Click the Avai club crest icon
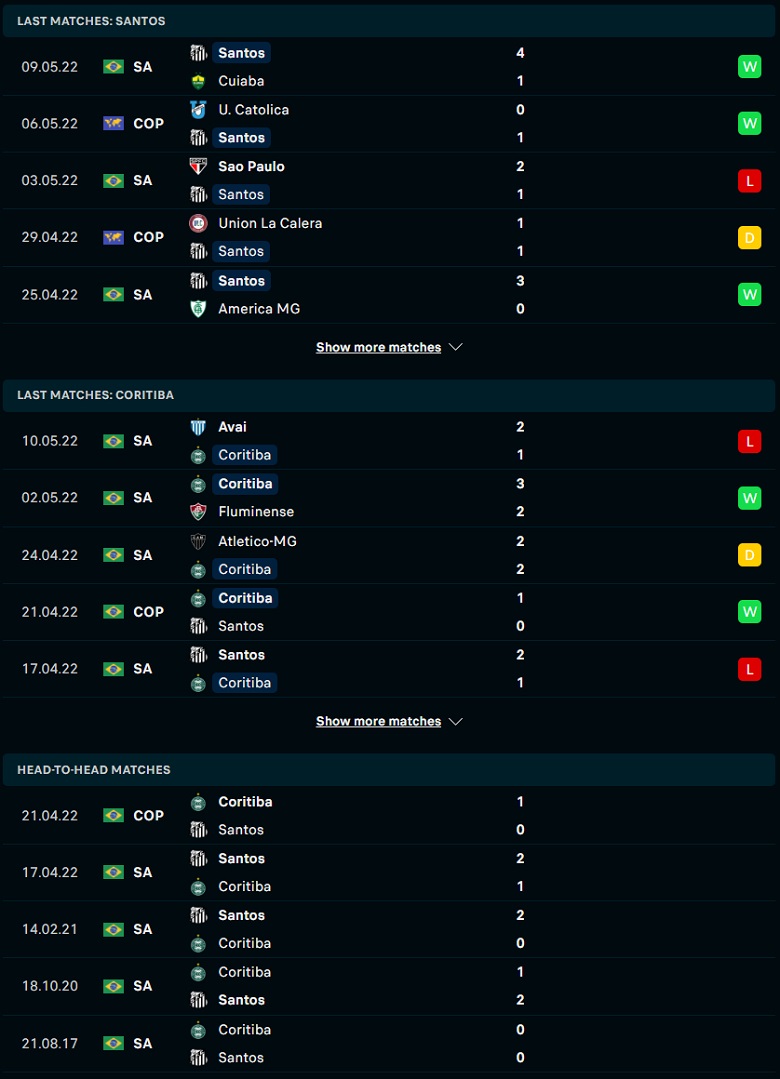The image size is (780, 1079). pyautogui.click(x=198, y=427)
